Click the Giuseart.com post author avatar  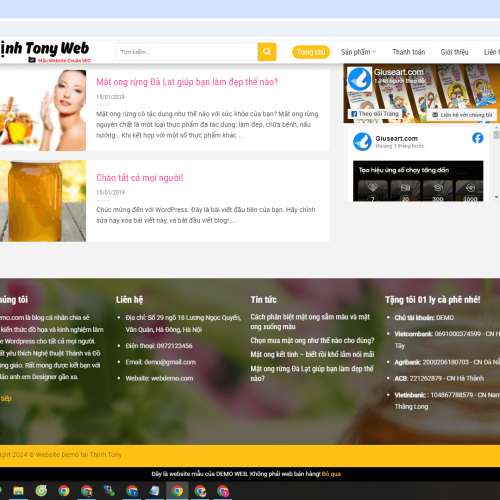(362, 141)
